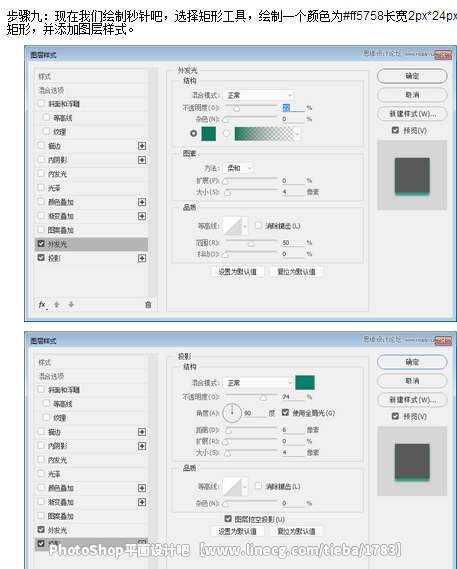
Task: Open contour dropdown arrow in Drop Shadow dialog
Action: coord(245,487)
